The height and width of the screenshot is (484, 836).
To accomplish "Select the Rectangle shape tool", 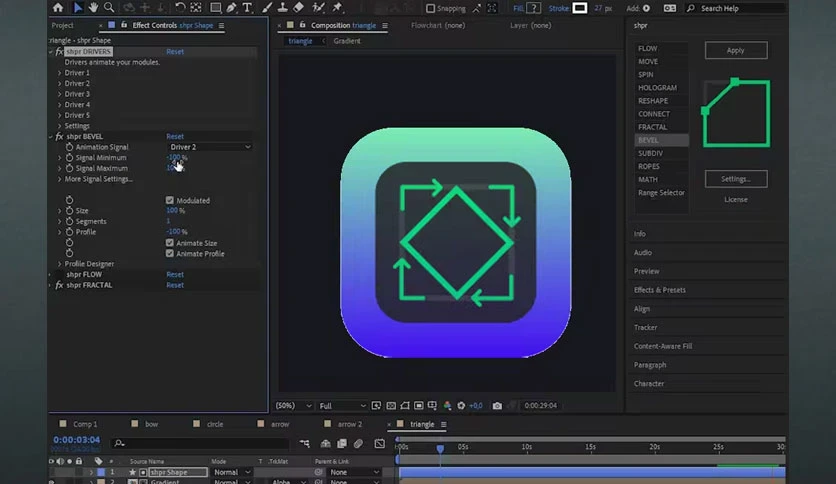I will [215, 7].
